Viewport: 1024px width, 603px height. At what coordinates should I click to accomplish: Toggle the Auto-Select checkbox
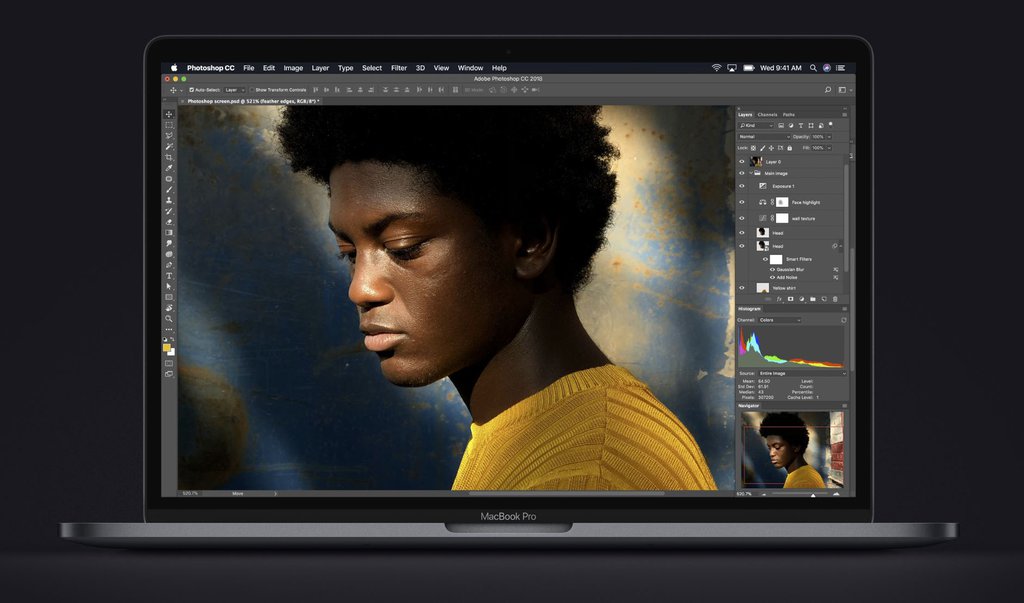pyautogui.click(x=191, y=90)
